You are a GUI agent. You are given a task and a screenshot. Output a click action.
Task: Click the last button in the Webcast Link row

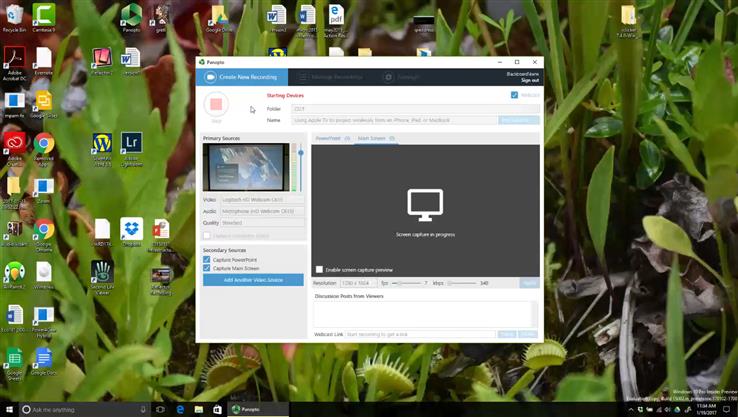(x=528, y=334)
